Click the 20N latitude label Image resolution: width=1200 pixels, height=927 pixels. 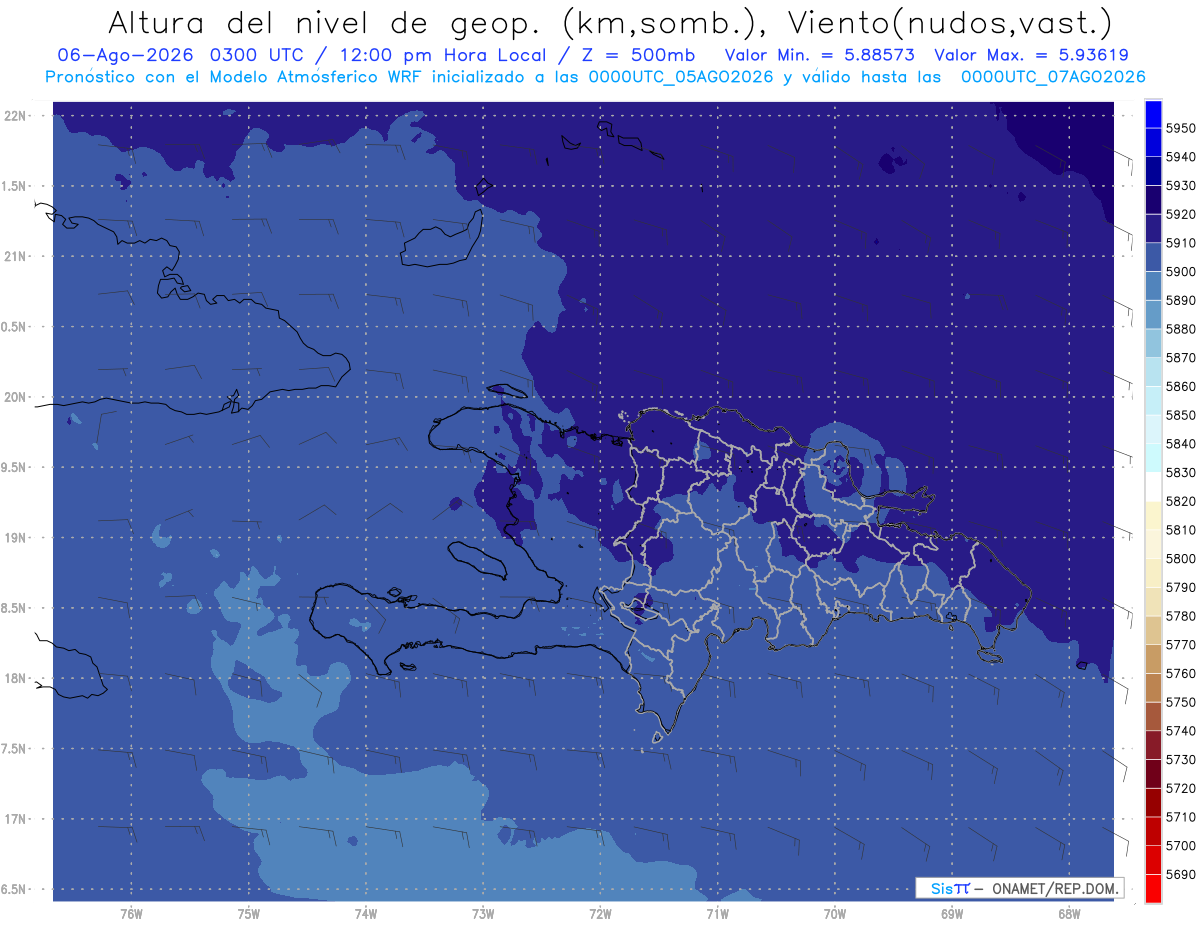[15, 397]
